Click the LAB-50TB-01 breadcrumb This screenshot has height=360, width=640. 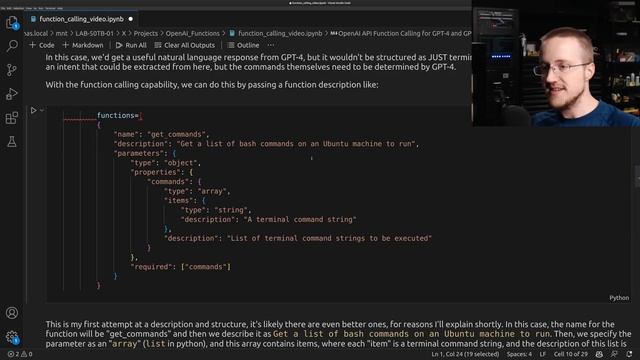click(x=94, y=33)
